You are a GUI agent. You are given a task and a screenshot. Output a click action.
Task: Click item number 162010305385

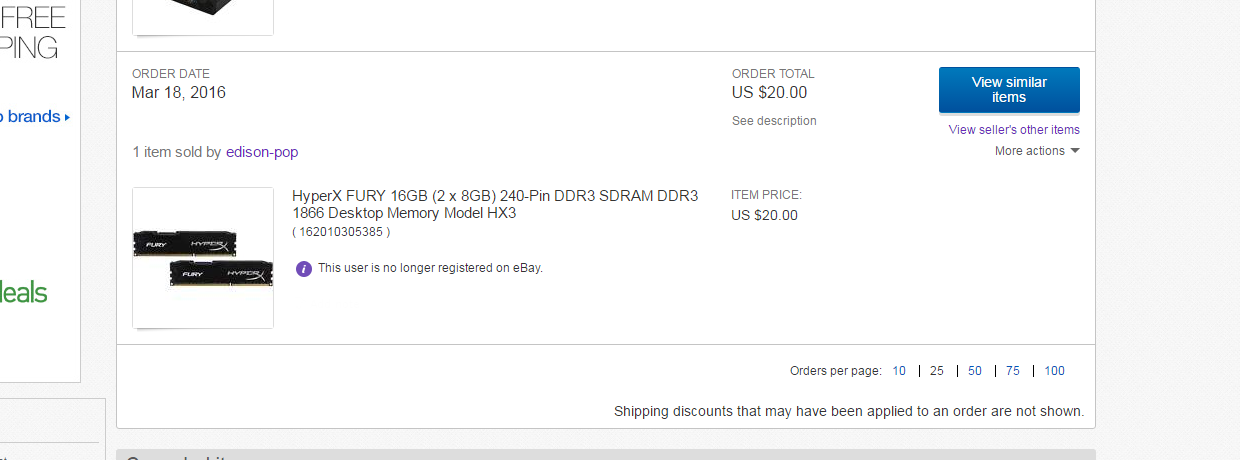[x=341, y=232]
